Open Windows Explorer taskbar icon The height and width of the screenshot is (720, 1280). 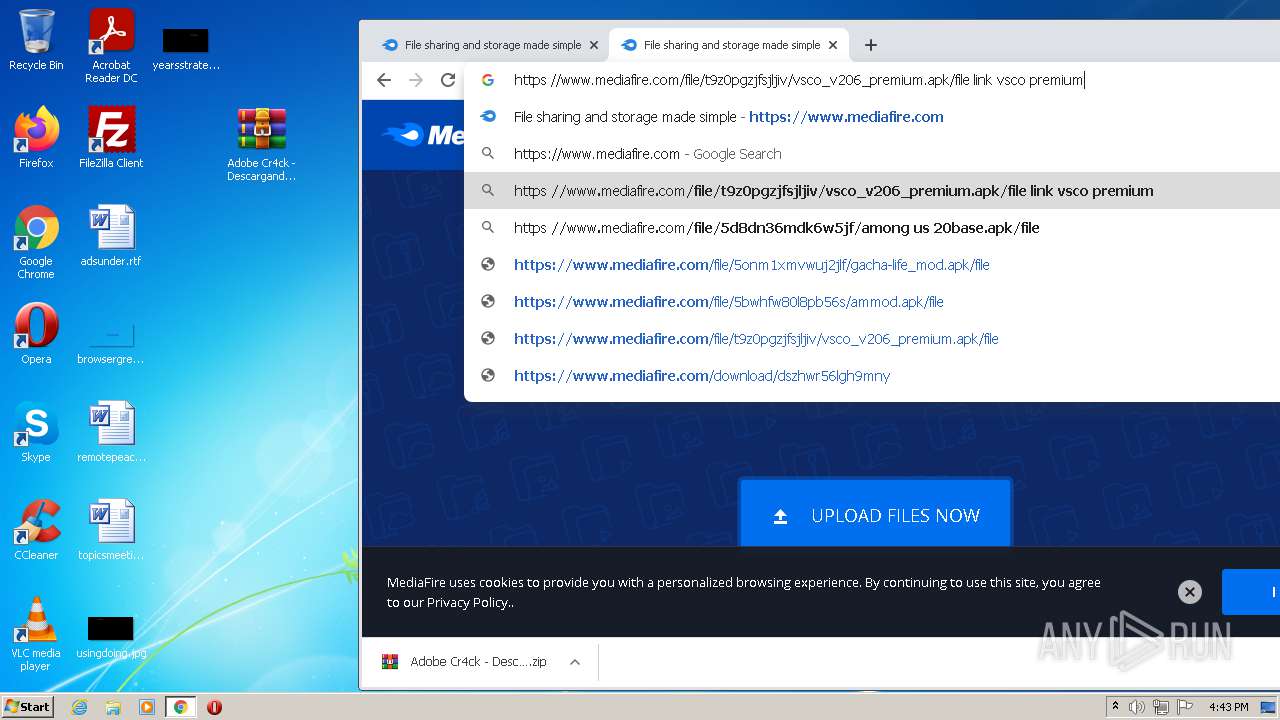pos(113,707)
